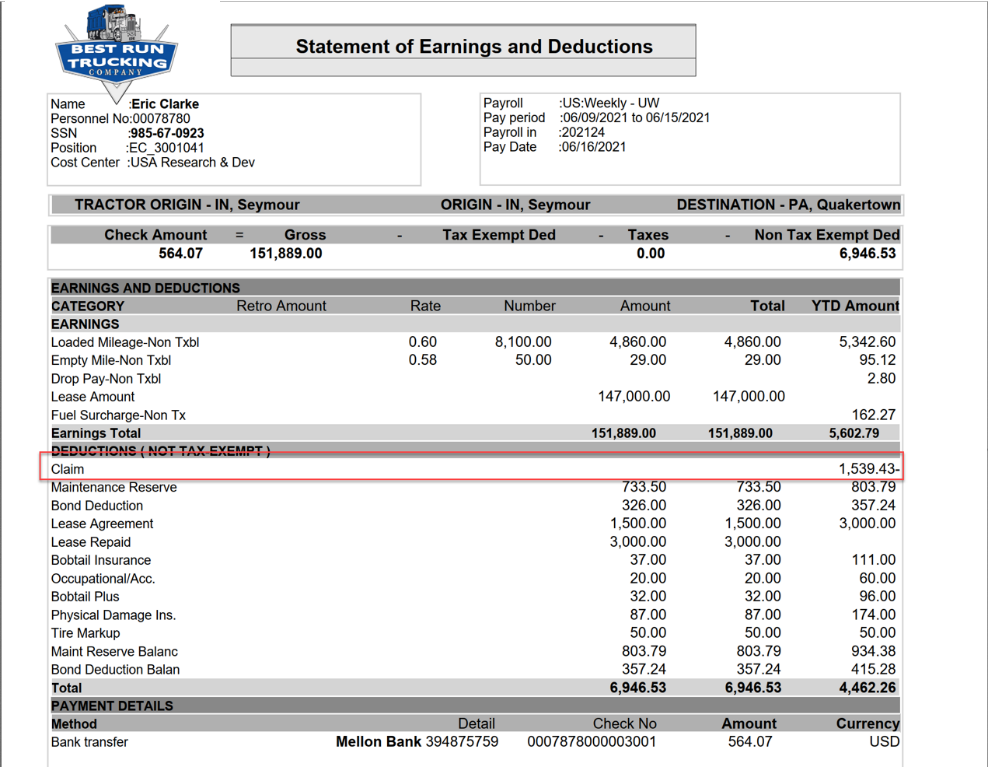Click the 'Tax Exempt Ded' header
The image size is (988, 767).
[499, 235]
